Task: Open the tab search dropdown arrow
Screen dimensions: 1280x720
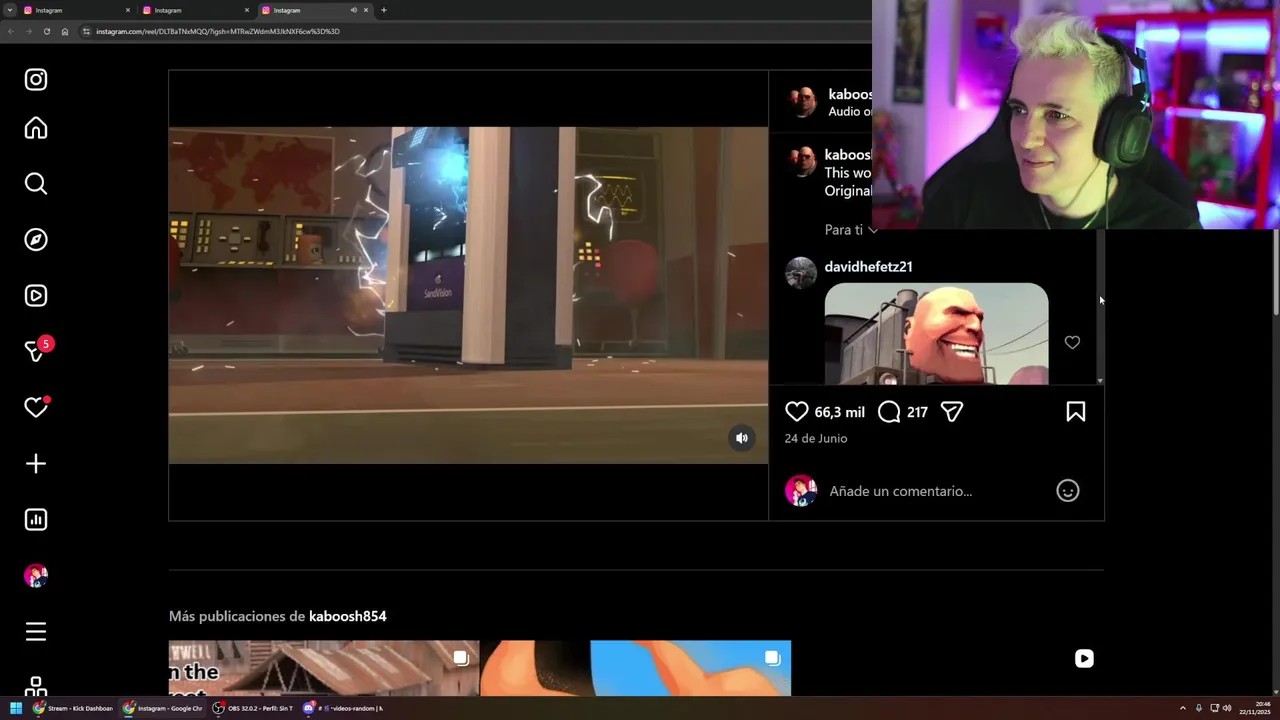Action: 9,10
